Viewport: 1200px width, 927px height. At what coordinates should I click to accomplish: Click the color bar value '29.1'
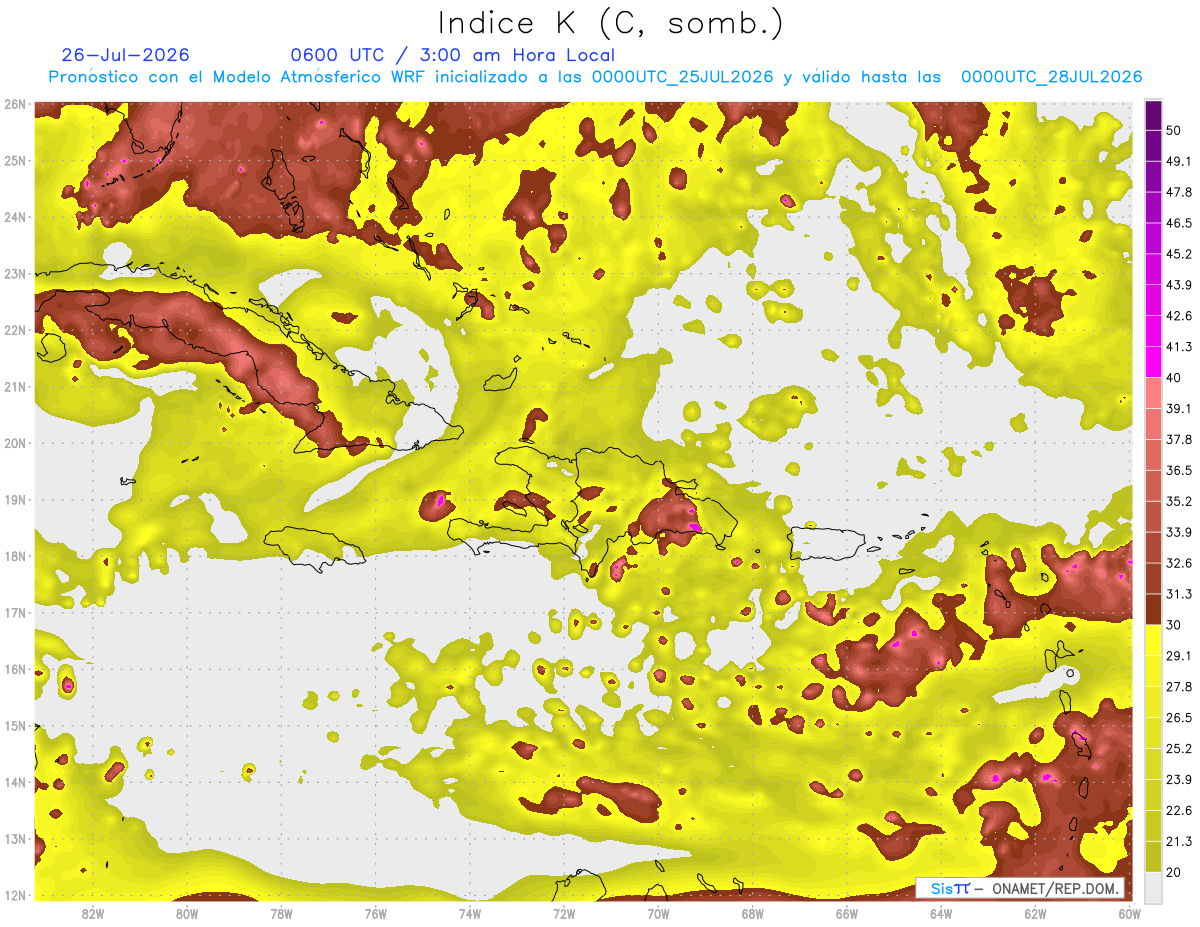coord(1179,655)
